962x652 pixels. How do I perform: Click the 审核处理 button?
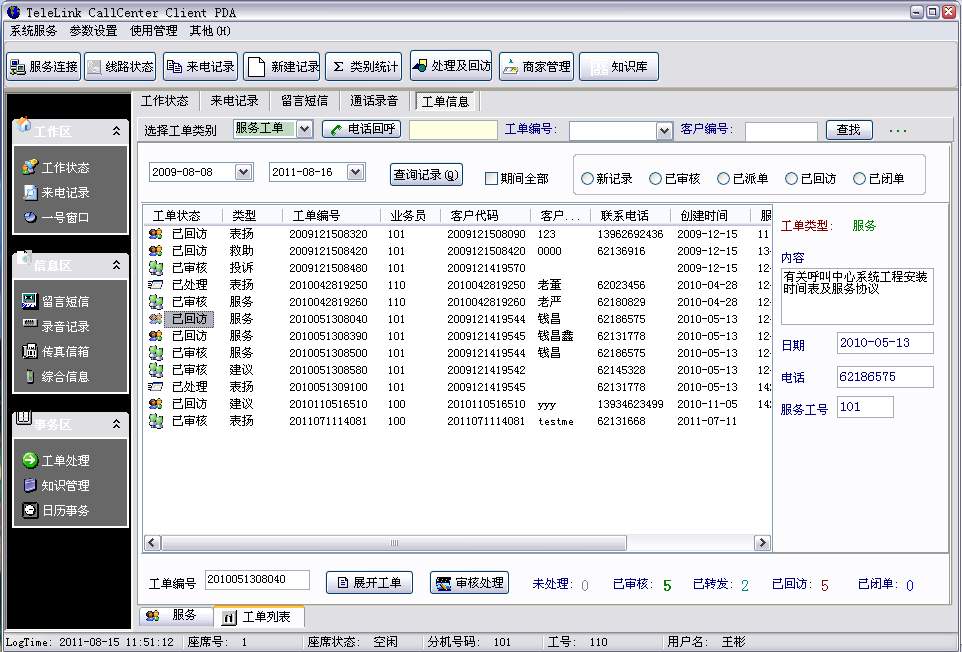click(470, 583)
